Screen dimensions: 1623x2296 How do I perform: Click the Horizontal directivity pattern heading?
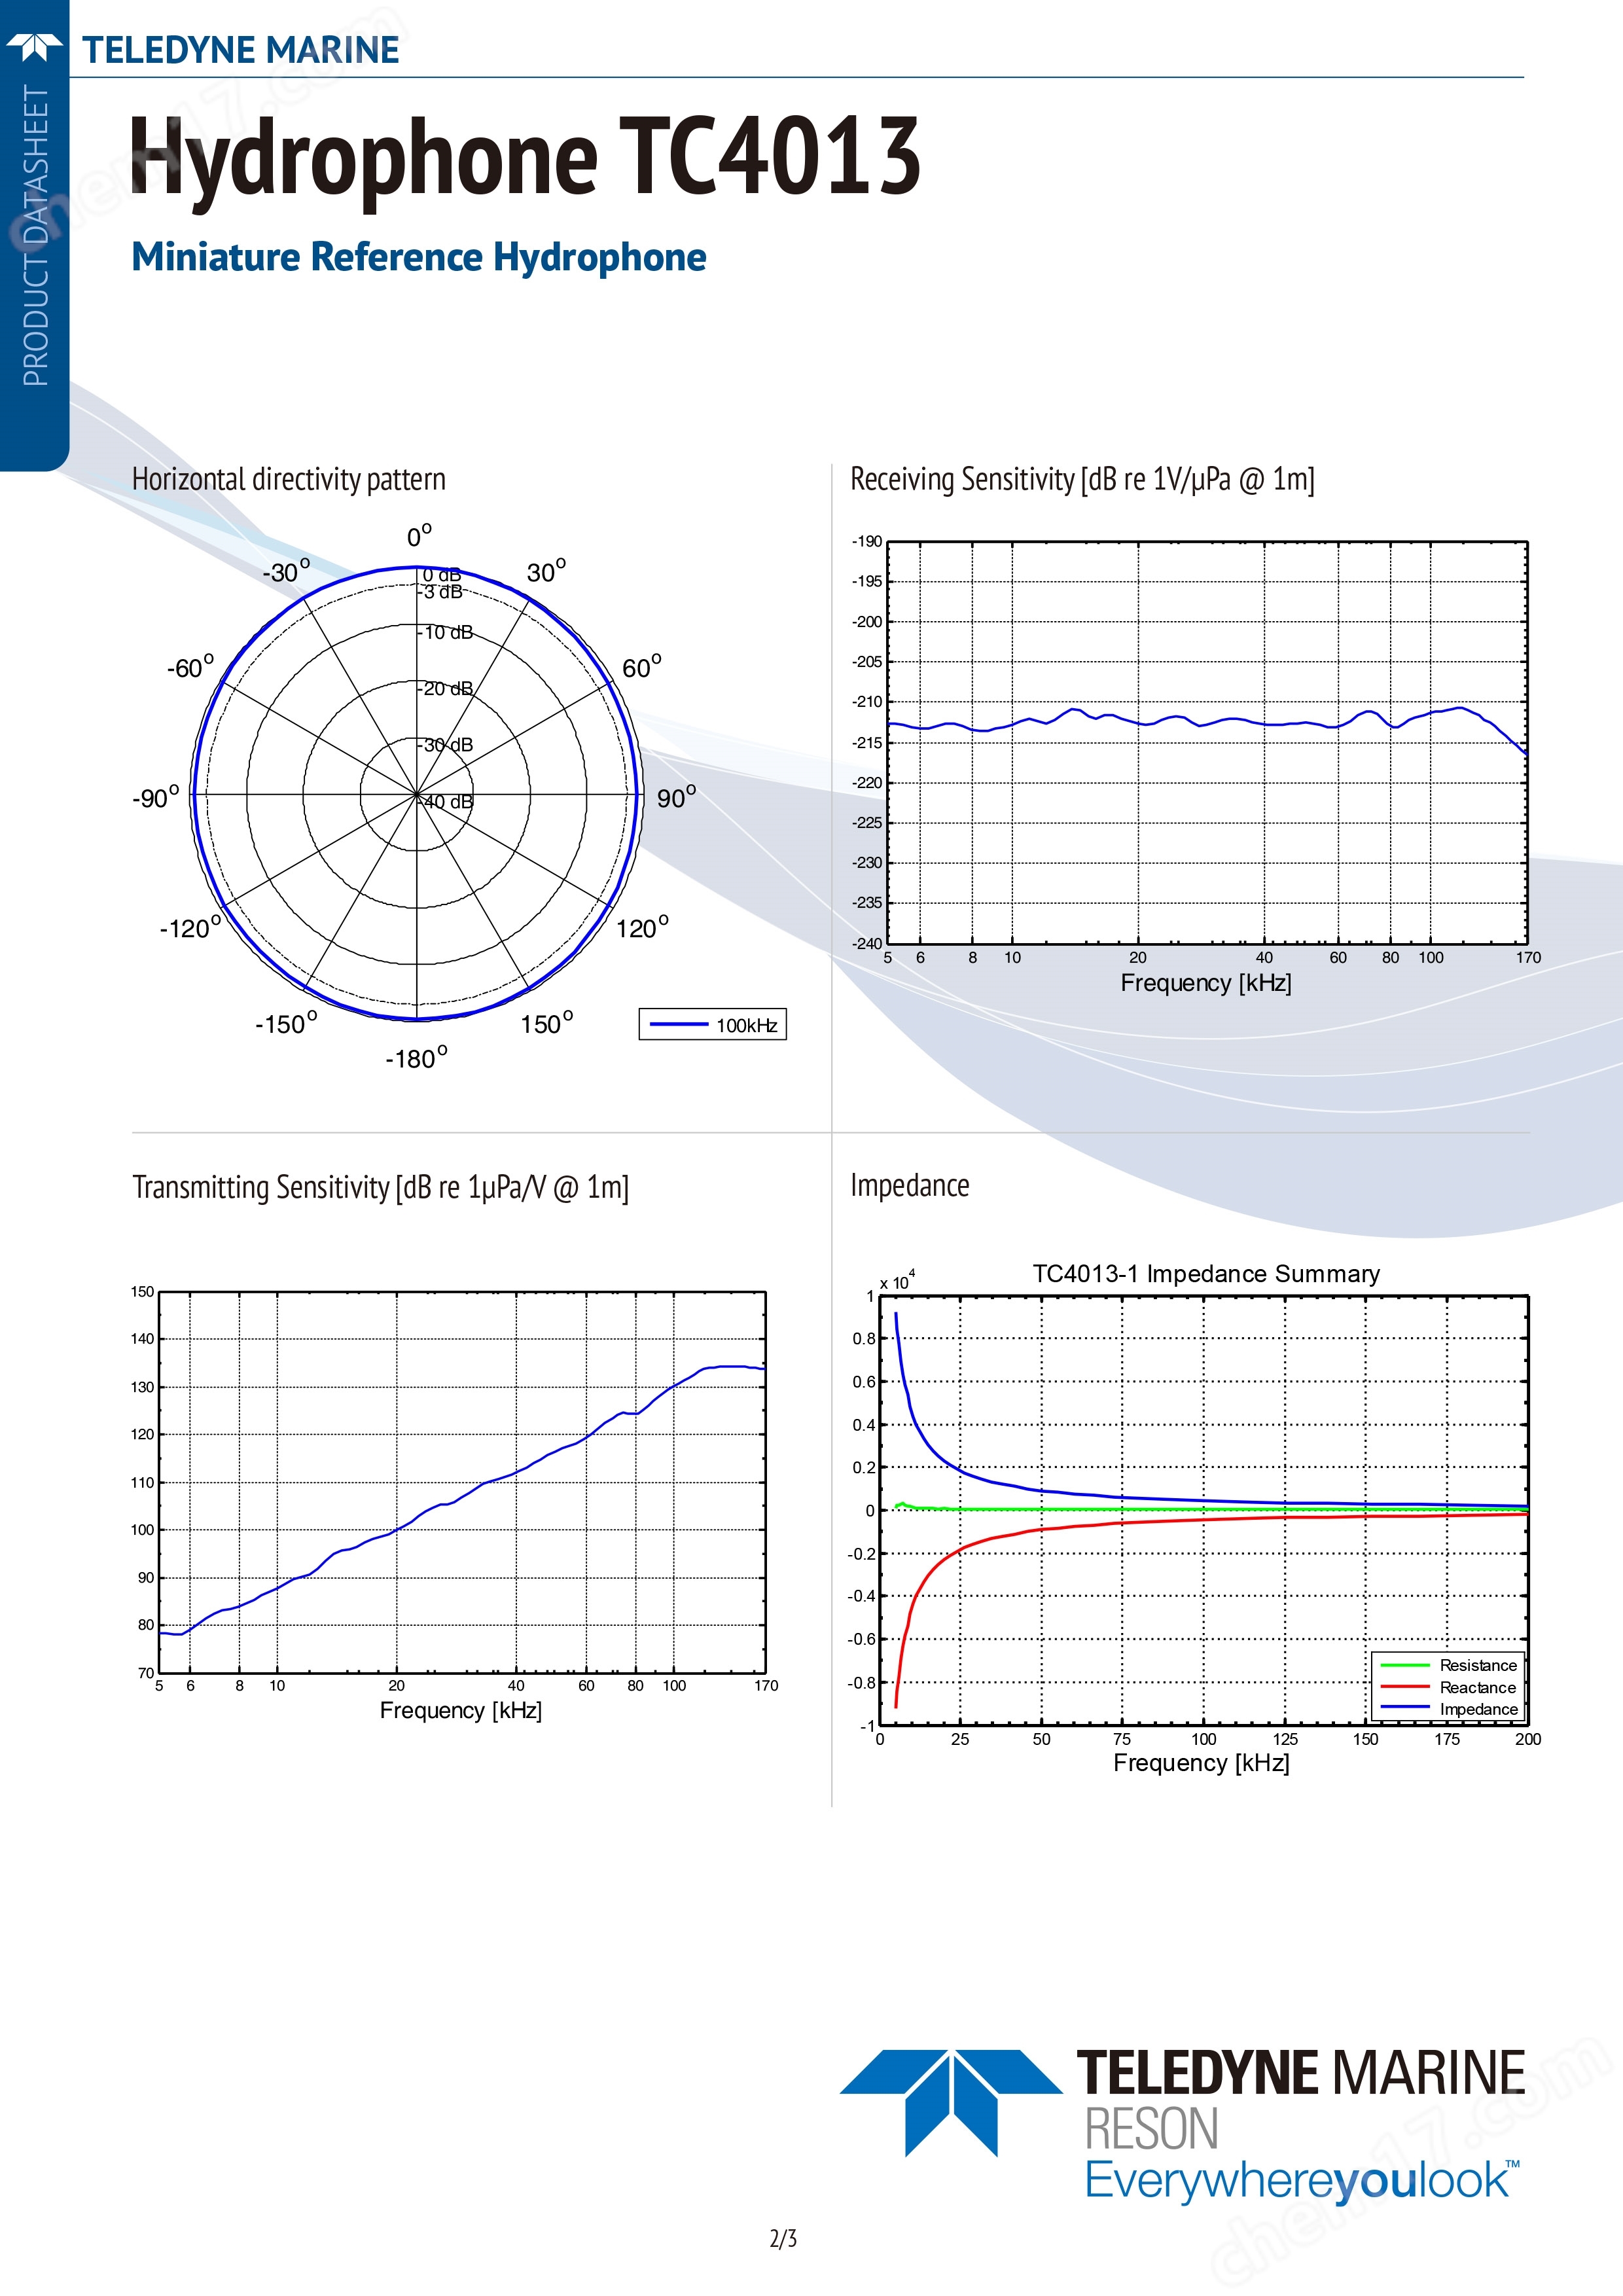[x=288, y=479]
